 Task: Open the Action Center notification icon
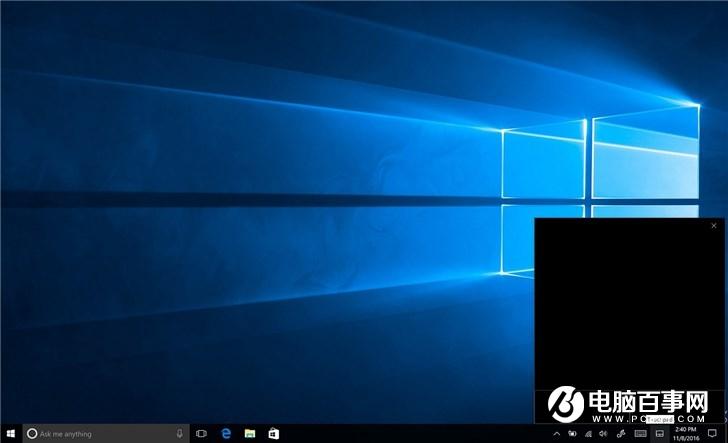point(712,434)
